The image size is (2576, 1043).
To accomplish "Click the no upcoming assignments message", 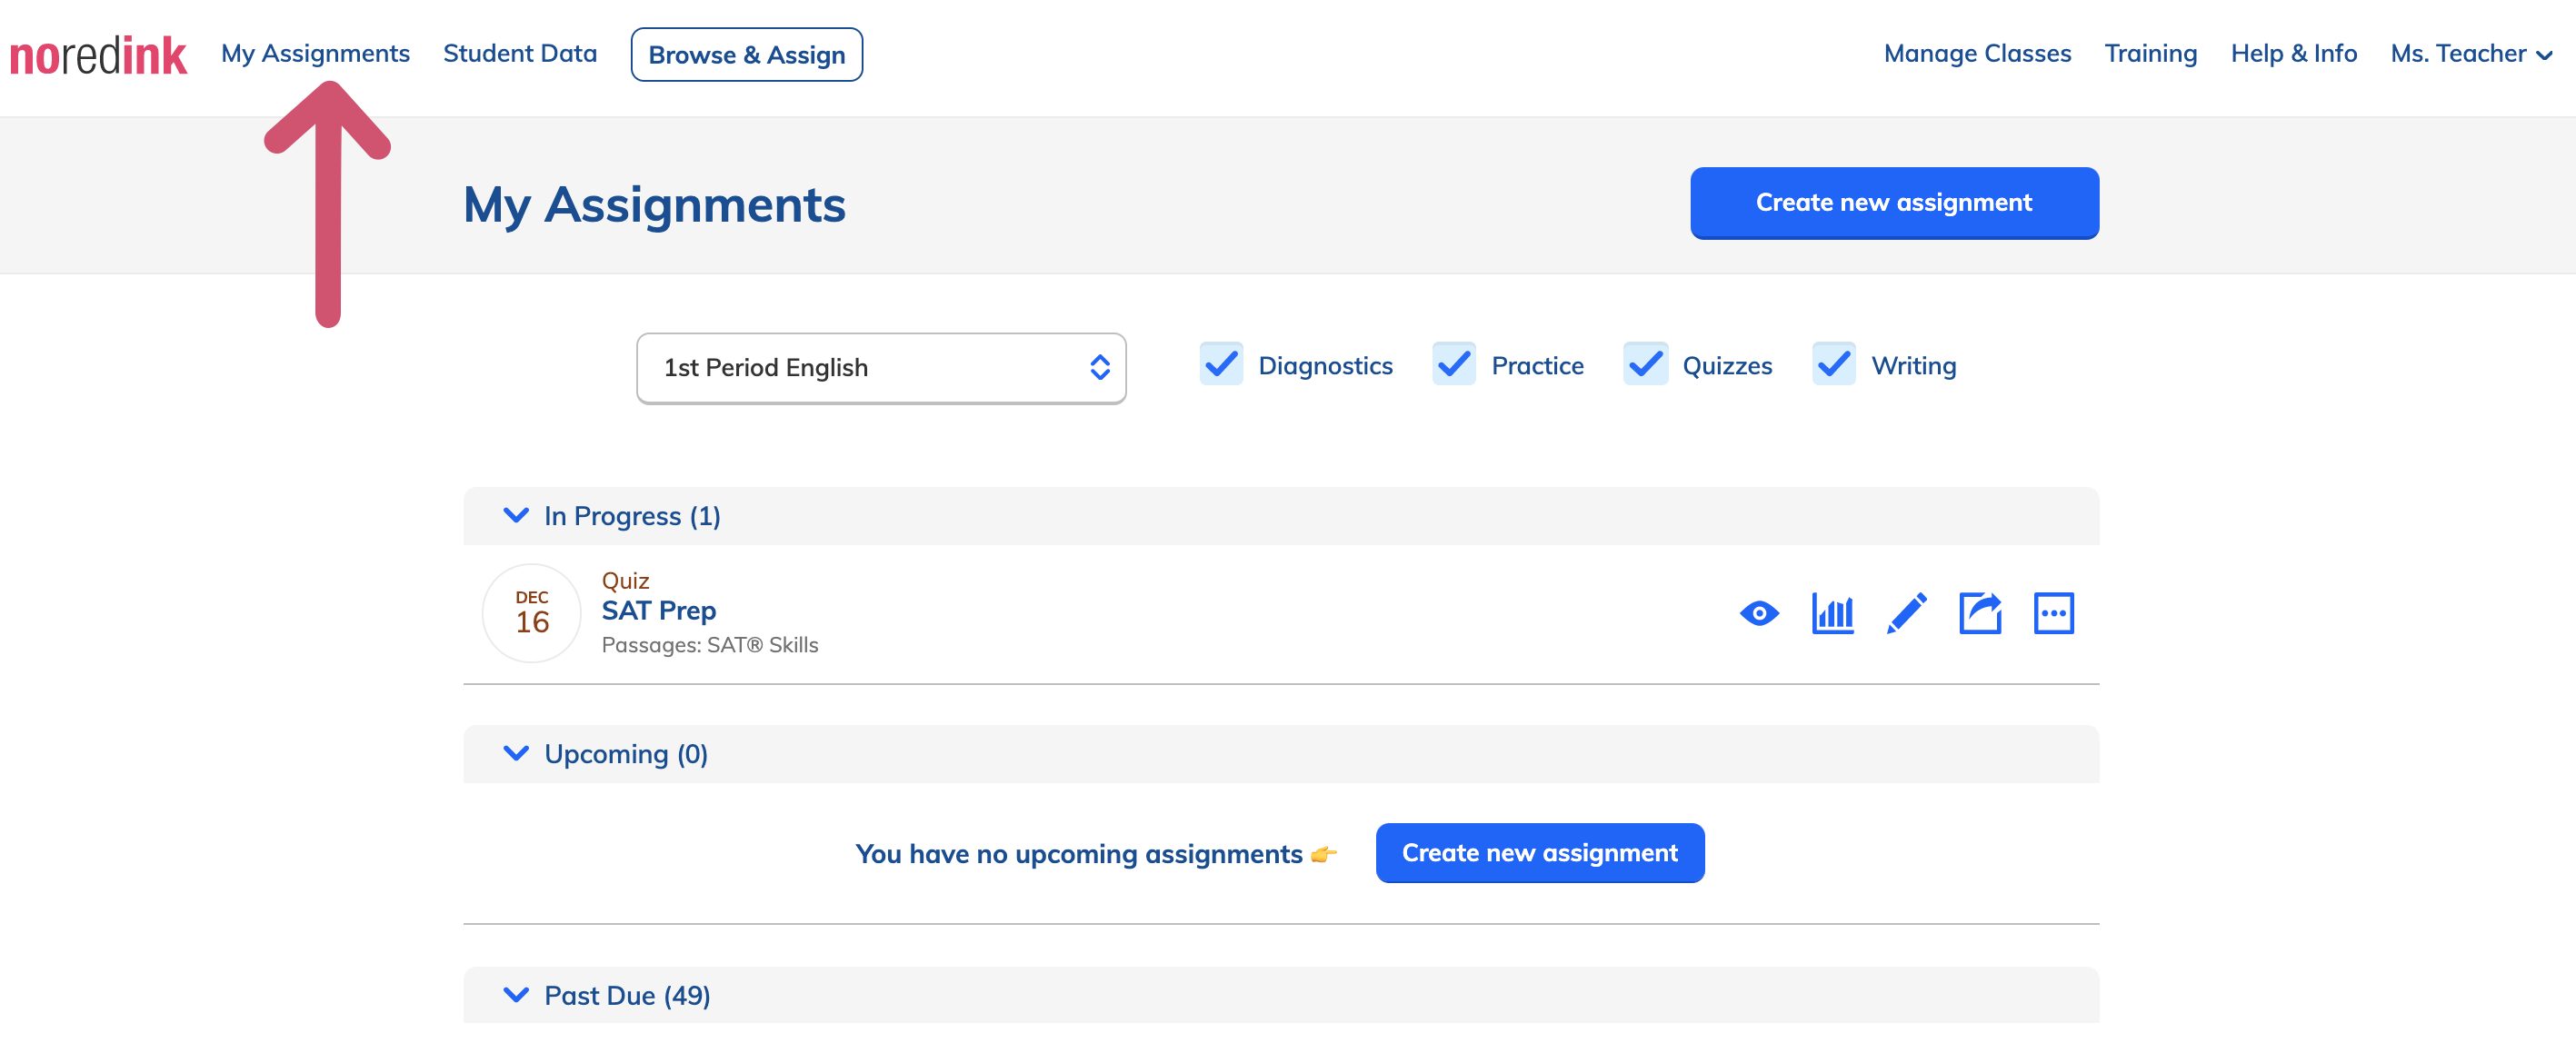I will [x=1096, y=854].
